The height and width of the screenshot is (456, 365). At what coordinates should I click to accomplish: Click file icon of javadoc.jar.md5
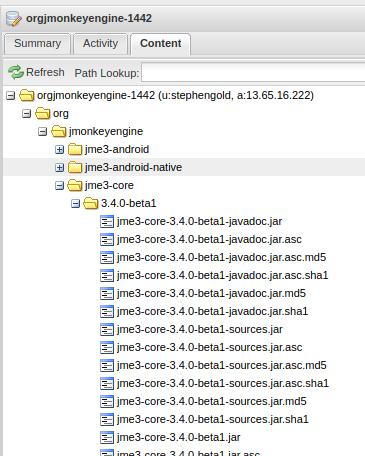(x=107, y=293)
